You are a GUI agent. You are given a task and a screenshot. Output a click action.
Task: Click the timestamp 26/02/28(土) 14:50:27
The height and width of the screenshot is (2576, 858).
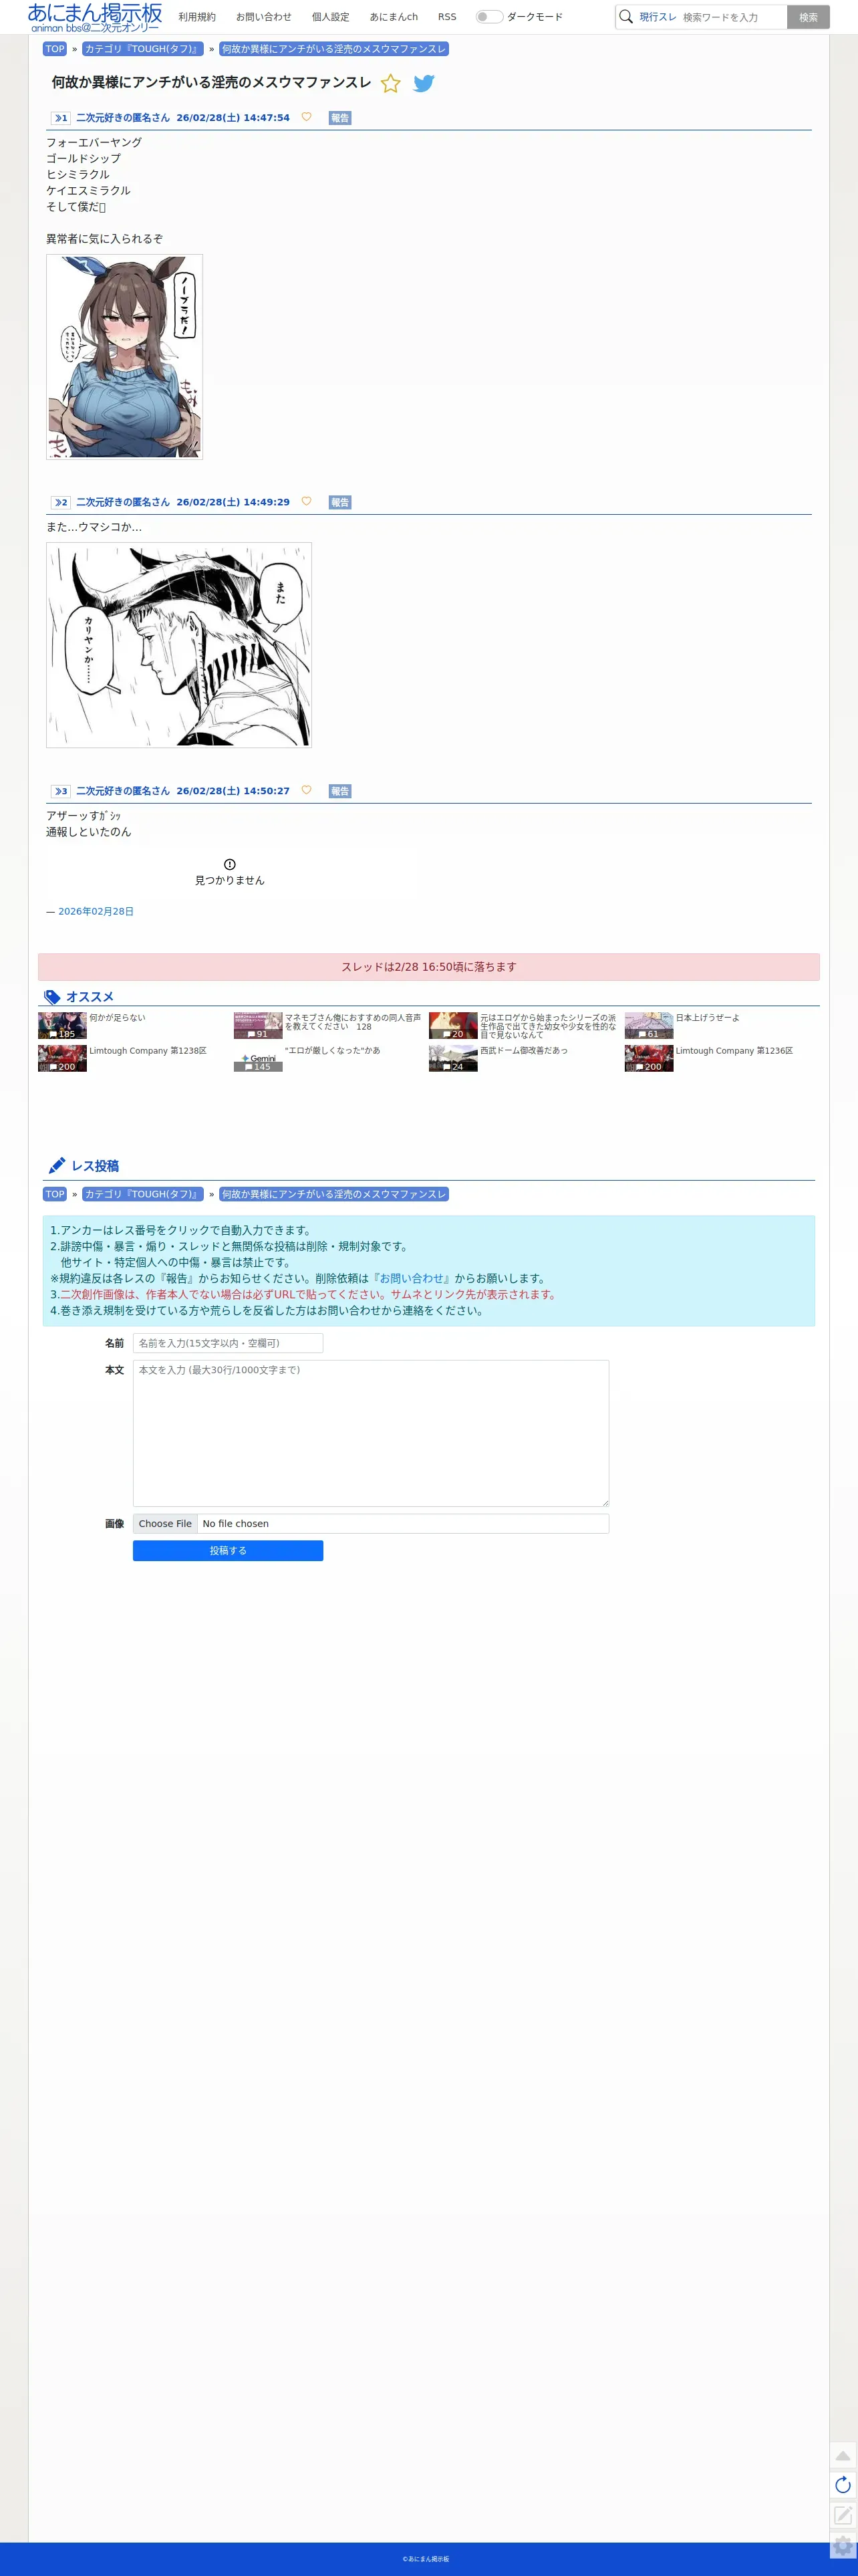[x=233, y=791]
